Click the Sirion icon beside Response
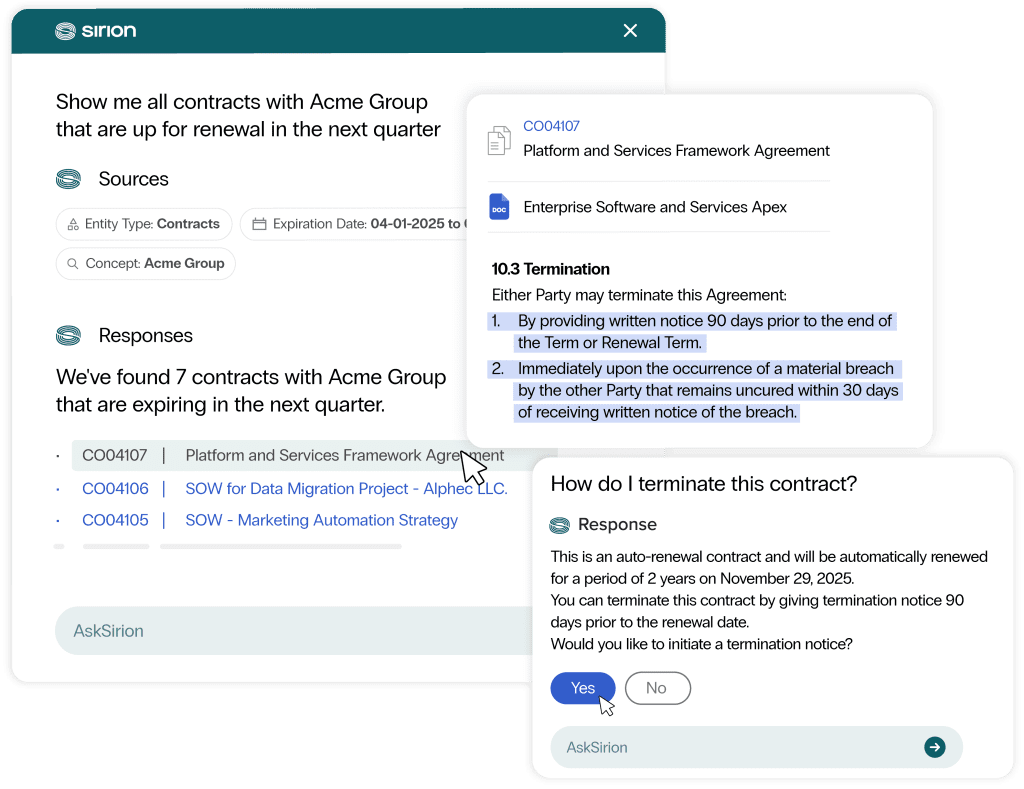This screenshot has height=789, width=1024. (559, 524)
